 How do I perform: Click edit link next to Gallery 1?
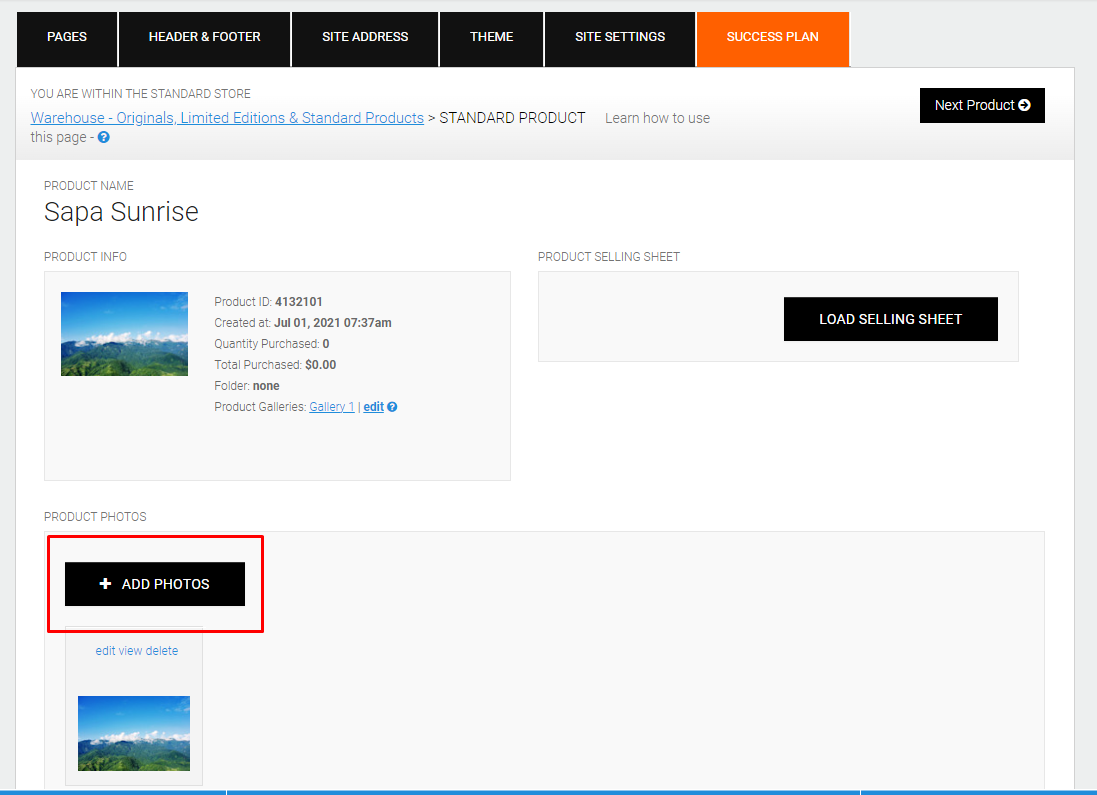pyautogui.click(x=374, y=407)
